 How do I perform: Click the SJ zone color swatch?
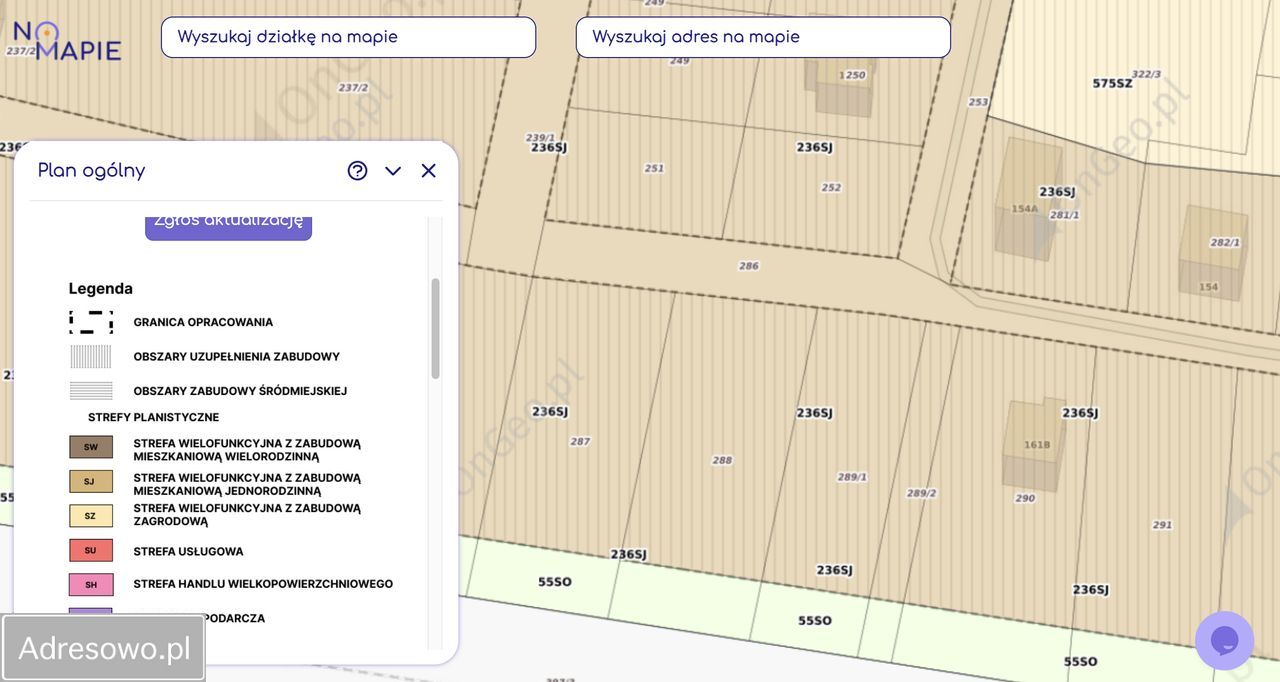(91, 481)
